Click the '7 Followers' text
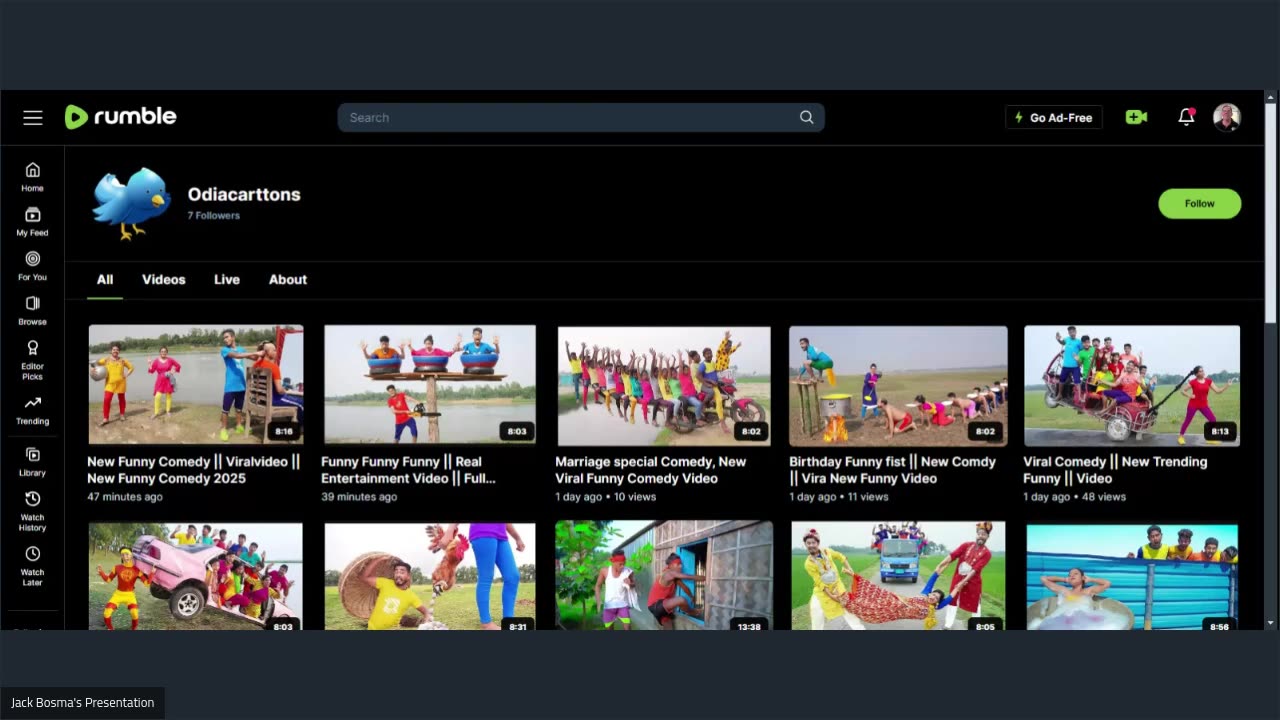1280x720 pixels. pyautogui.click(x=214, y=216)
